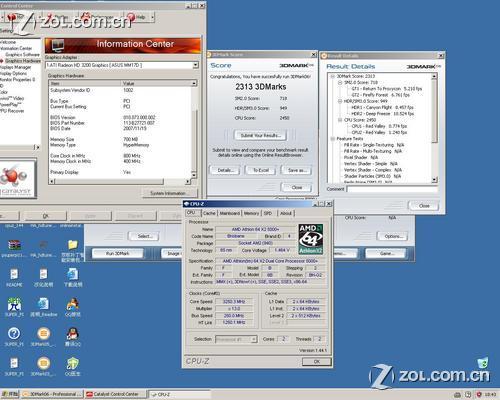Click the red tray icon beside the clock
Screen dimensions: 500x400
(479, 394)
